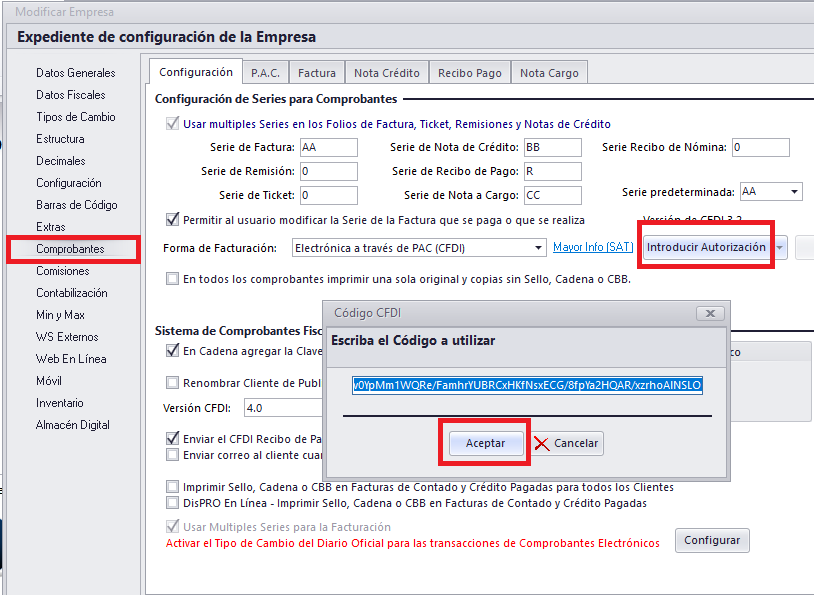
Task: Toggle Permitir al usuario modificar la Serie checkbox
Action: (x=172, y=219)
